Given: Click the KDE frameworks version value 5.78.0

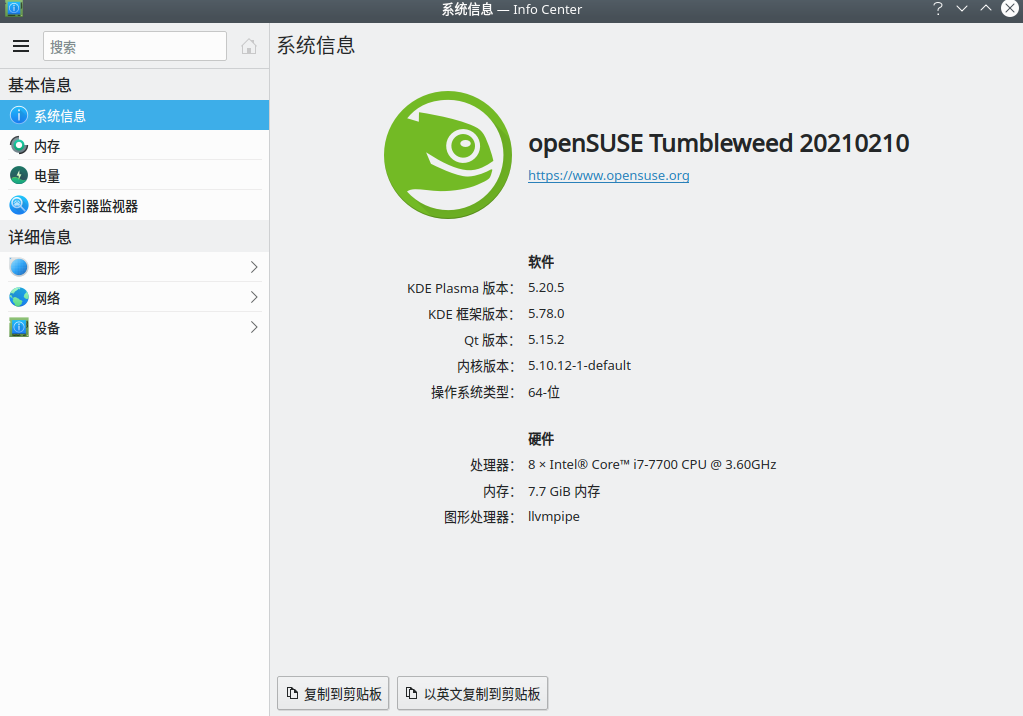Looking at the screenshot, I should click(546, 314).
